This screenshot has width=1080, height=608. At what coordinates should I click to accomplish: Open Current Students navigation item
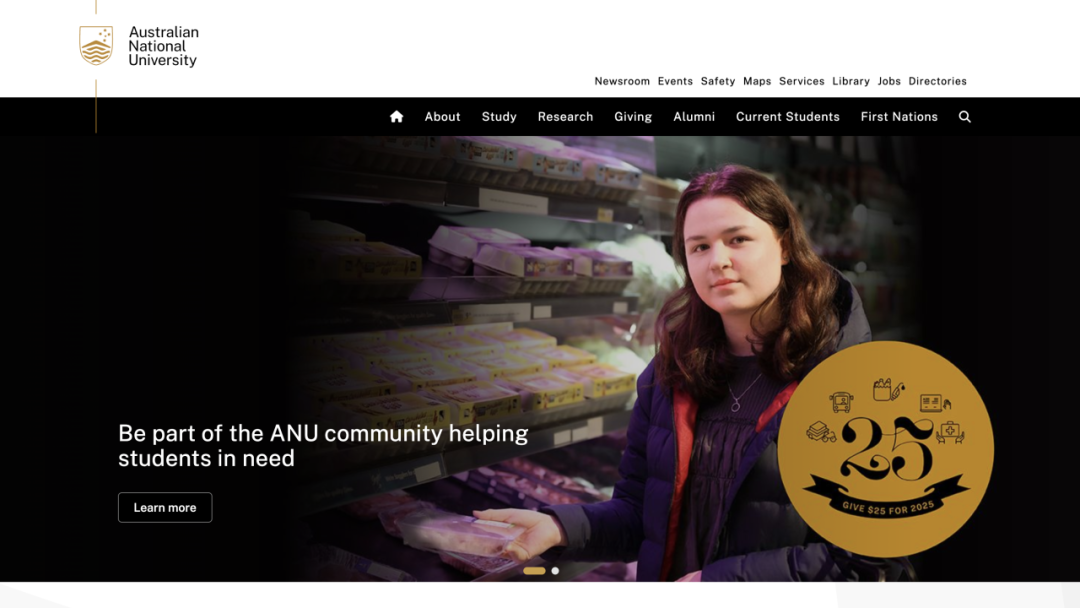coord(787,117)
